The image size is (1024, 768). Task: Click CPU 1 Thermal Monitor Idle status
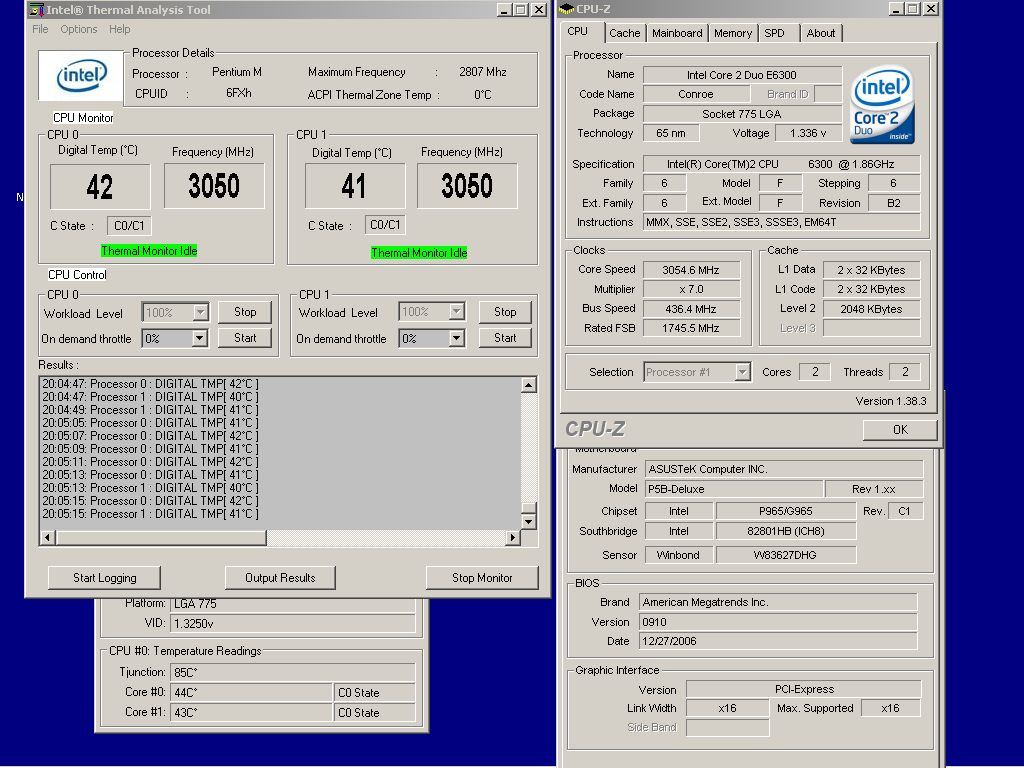pos(419,253)
